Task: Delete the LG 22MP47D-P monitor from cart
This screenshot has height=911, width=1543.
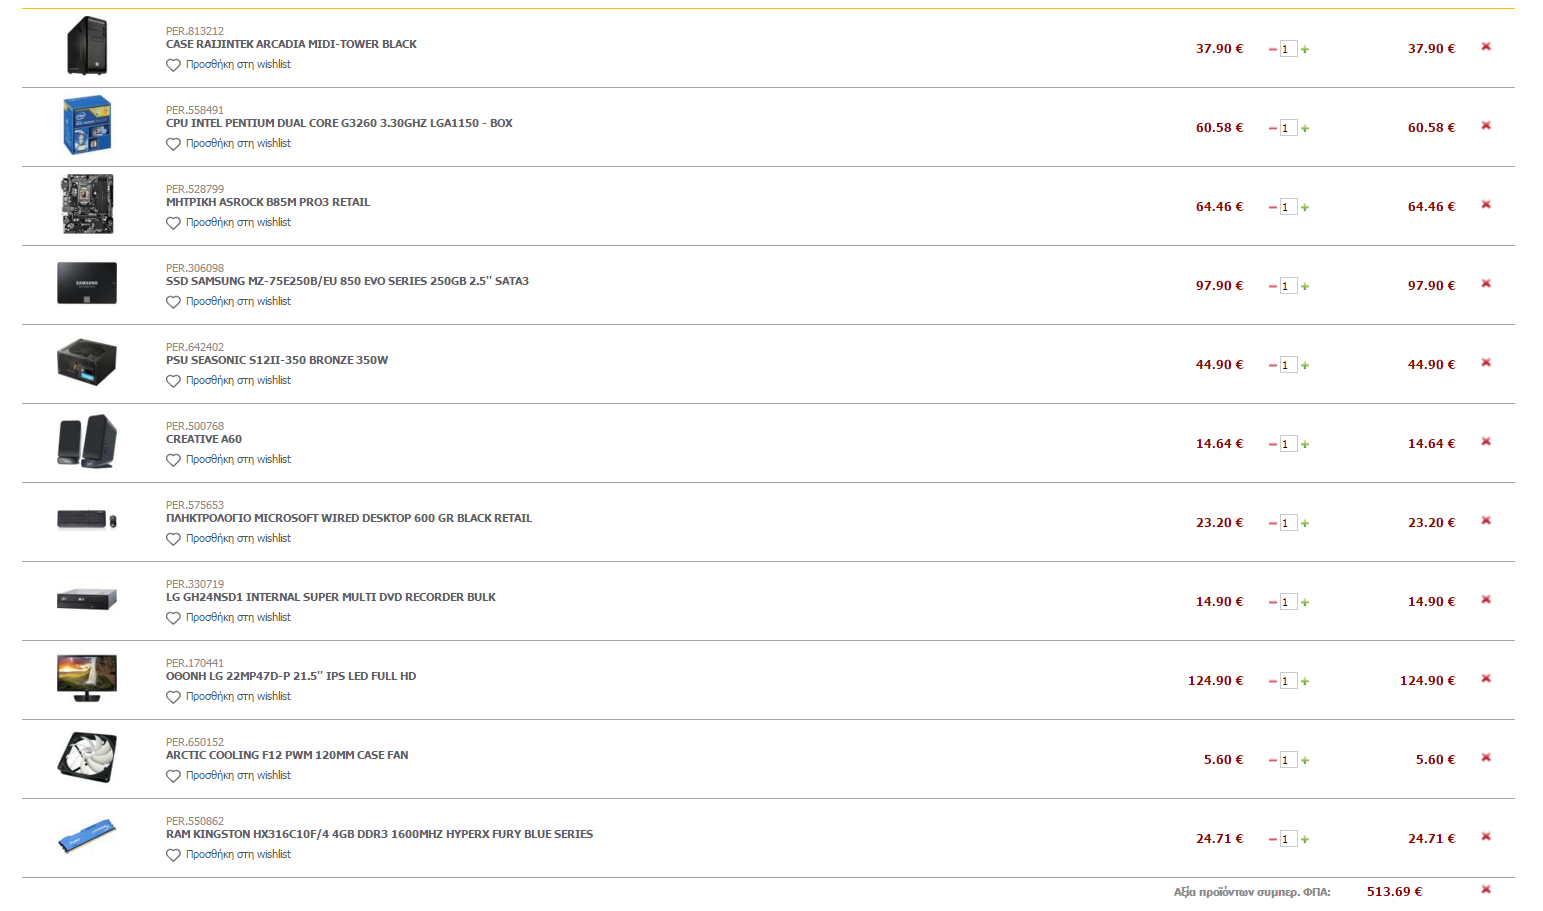Action: (x=1486, y=678)
